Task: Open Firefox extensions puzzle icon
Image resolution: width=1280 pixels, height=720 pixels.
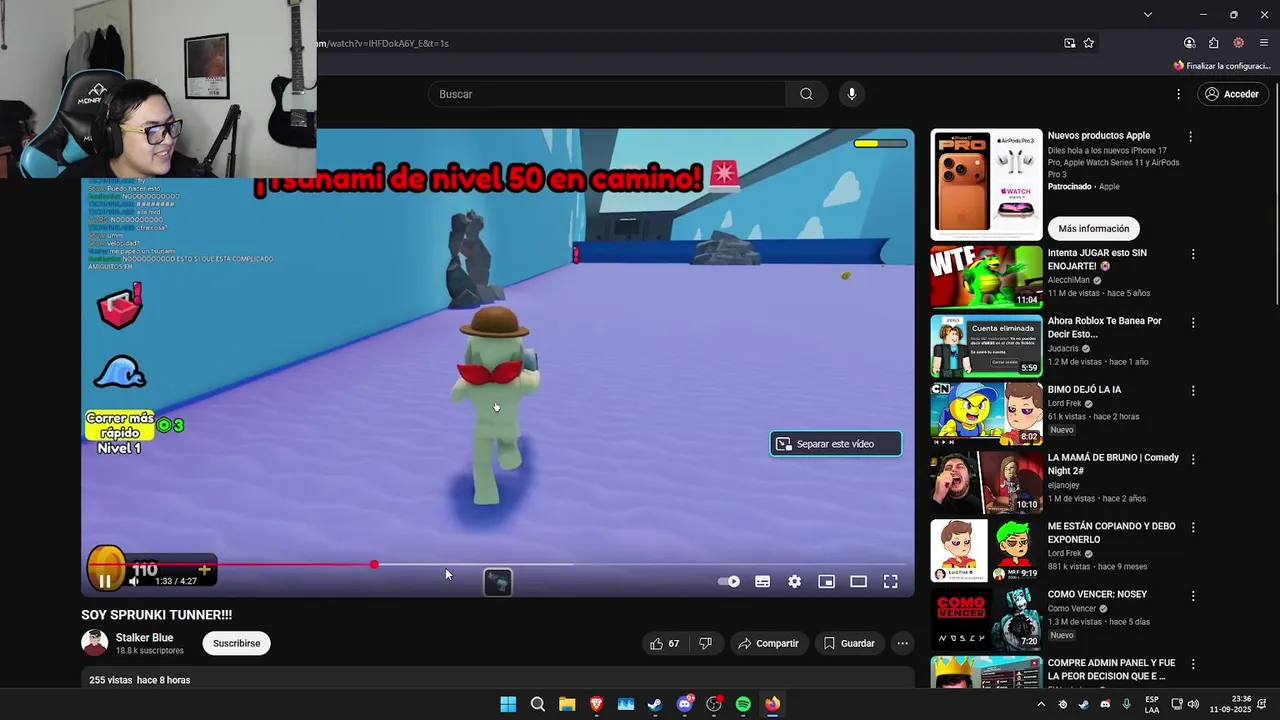Action: pyautogui.click(x=1213, y=43)
